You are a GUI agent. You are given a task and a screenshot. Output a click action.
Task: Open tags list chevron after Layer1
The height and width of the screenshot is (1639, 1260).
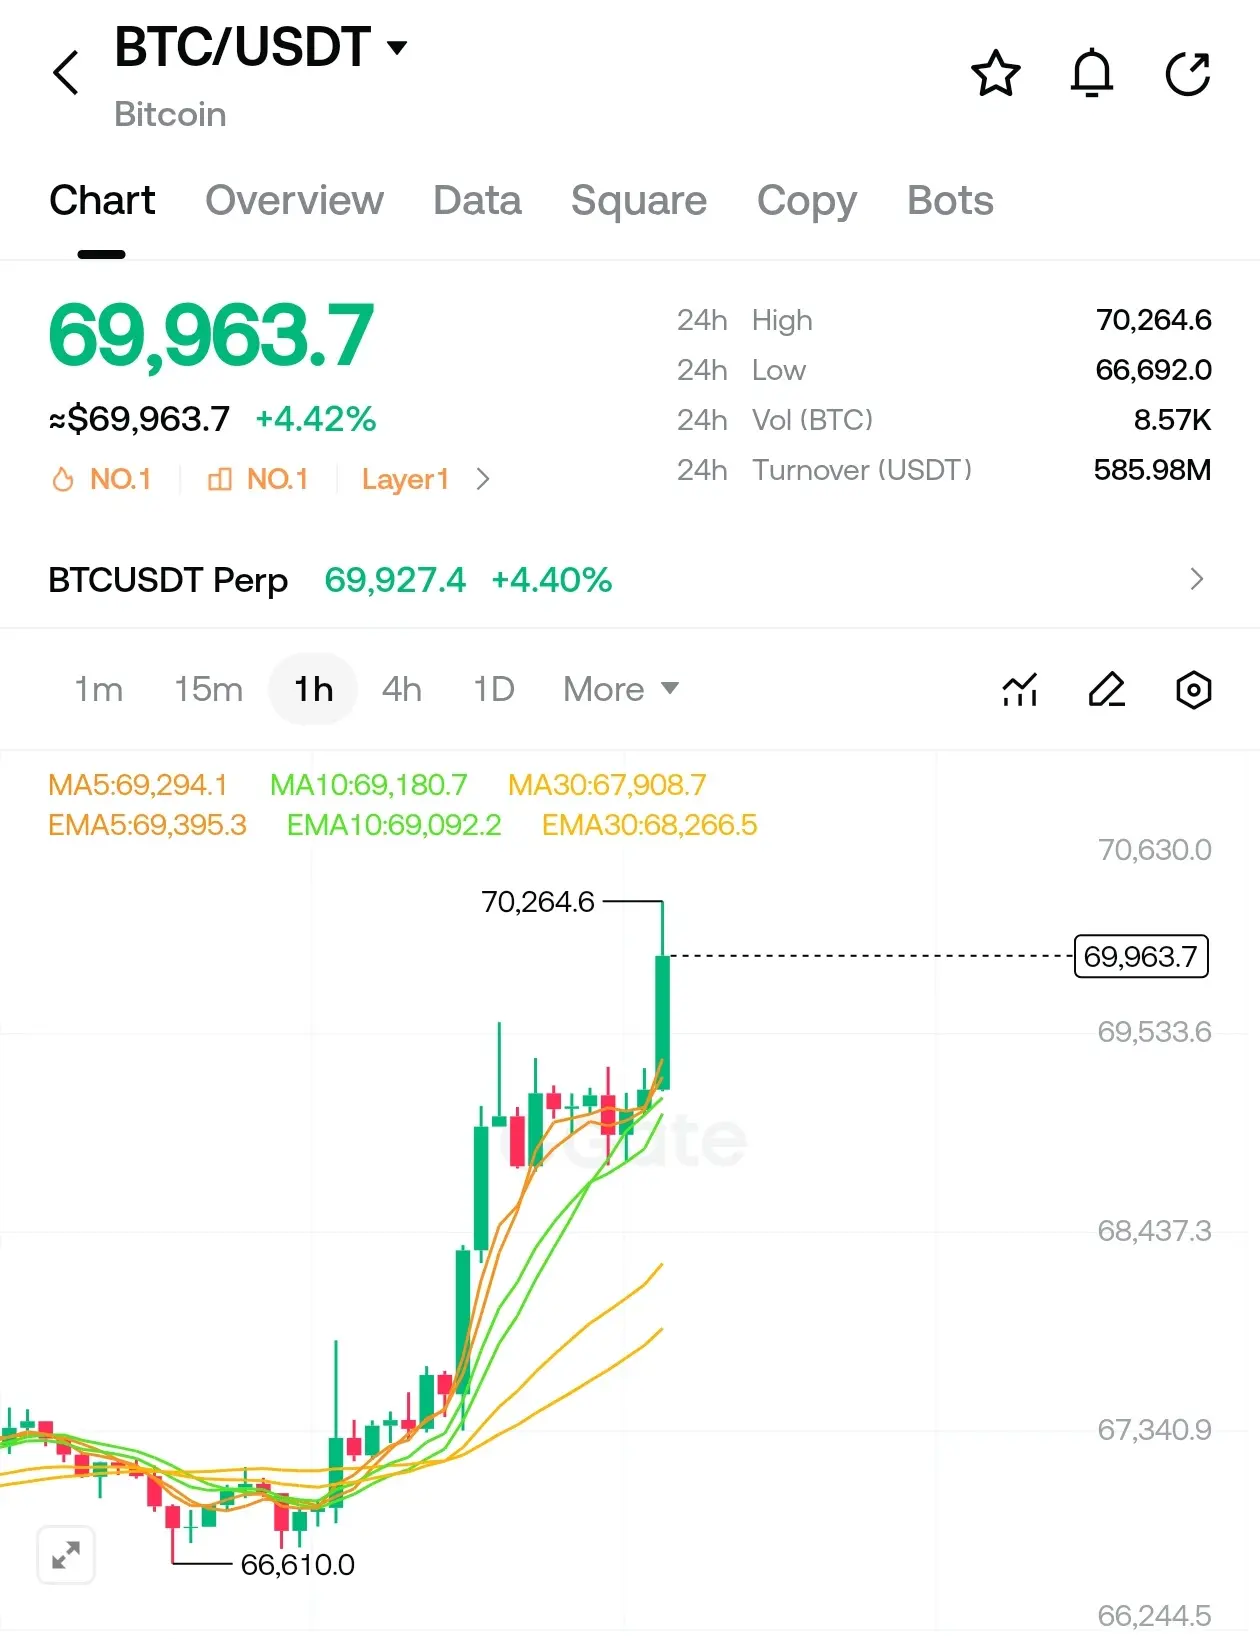coord(483,479)
